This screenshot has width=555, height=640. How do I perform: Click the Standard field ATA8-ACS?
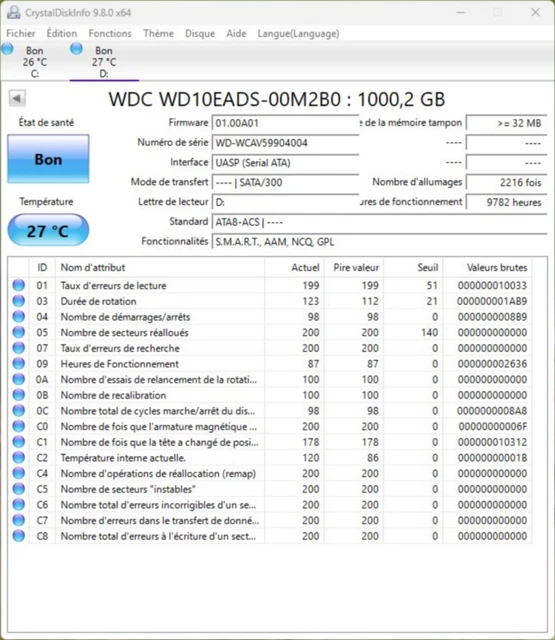379,222
